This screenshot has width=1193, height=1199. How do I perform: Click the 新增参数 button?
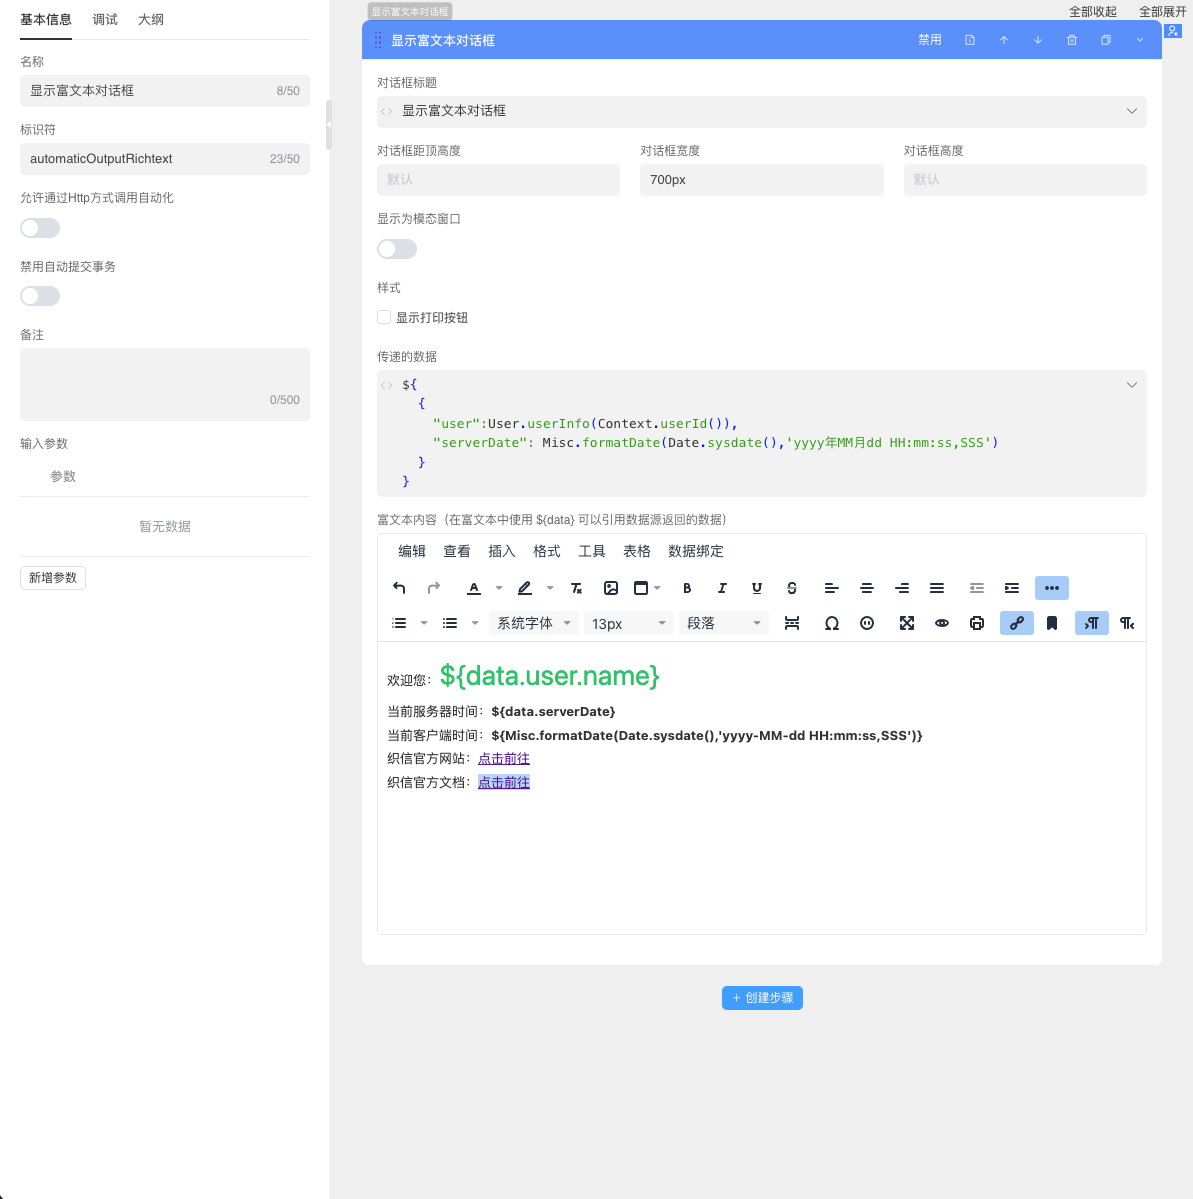point(53,578)
